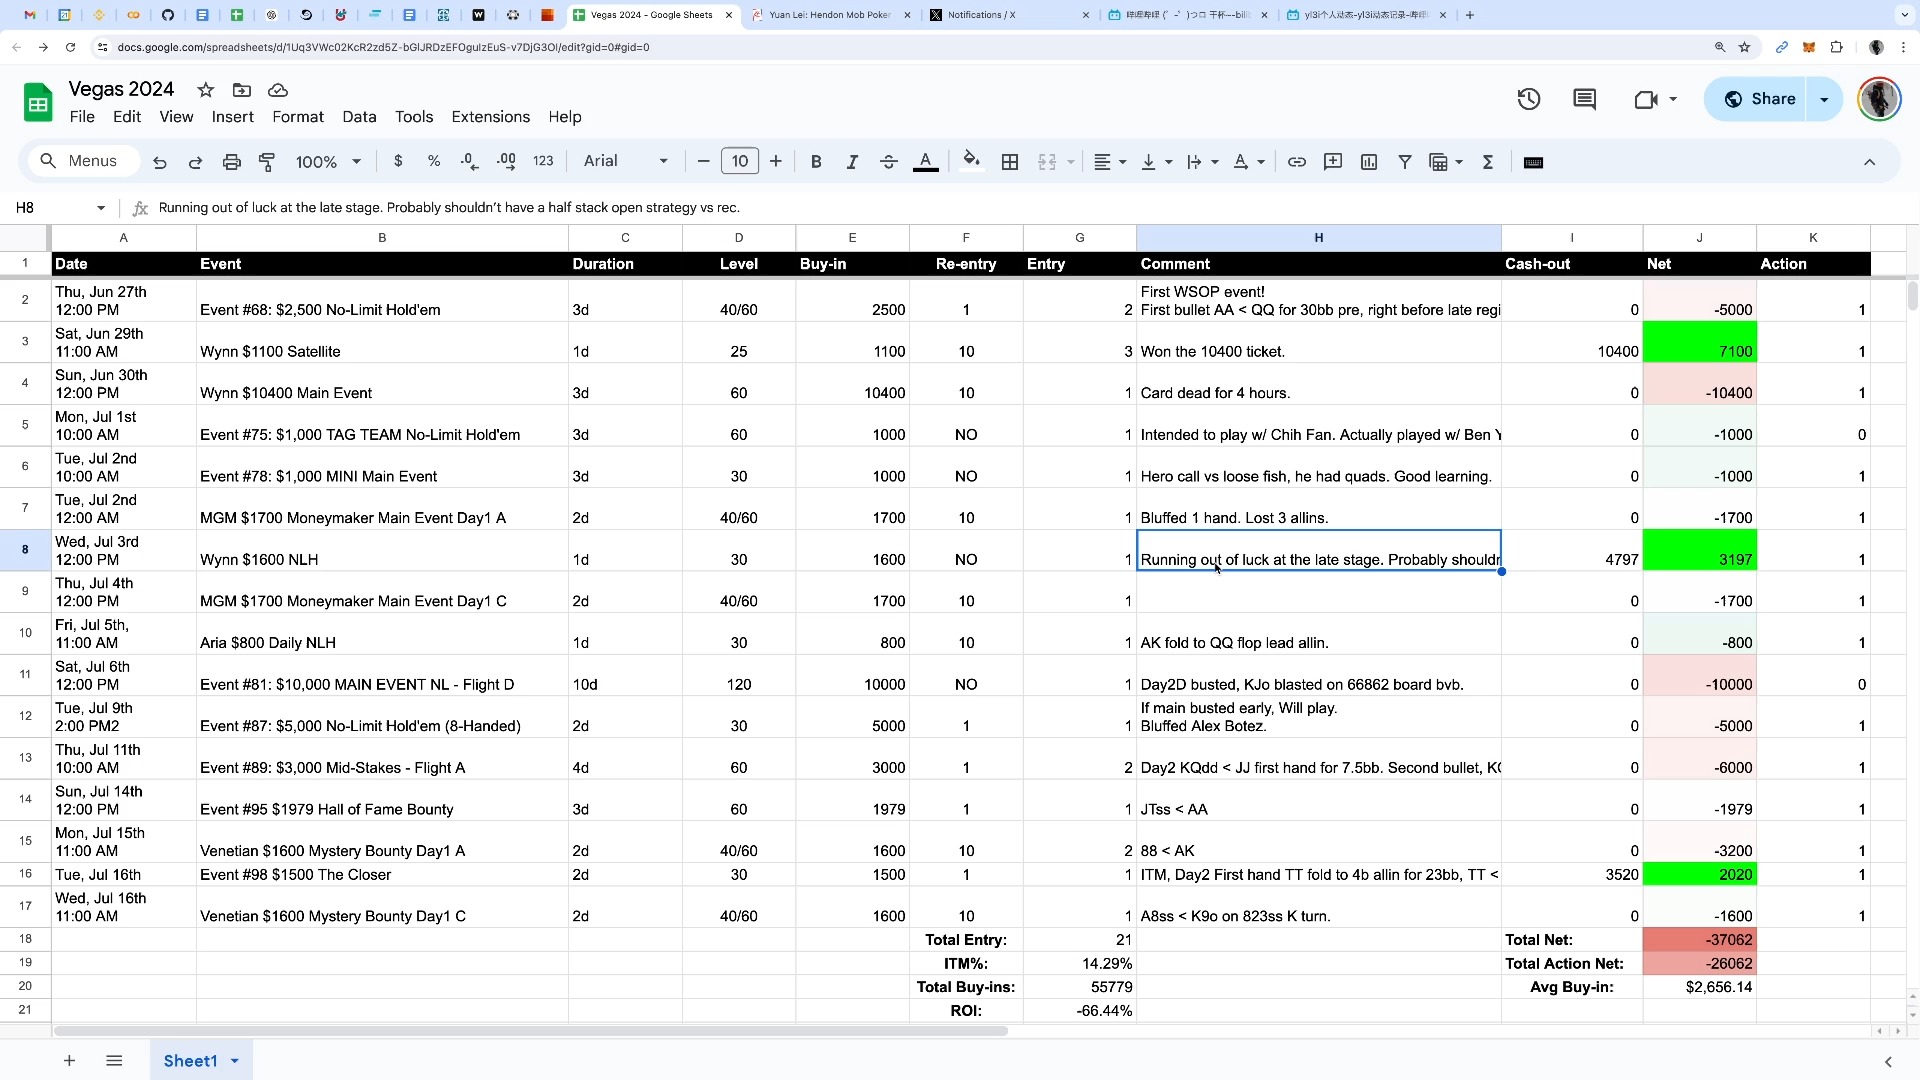The width and height of the screenshot is (1920, 1080).
Task: Open Sheet1 tab options arrow
Action: point(235,1061)
